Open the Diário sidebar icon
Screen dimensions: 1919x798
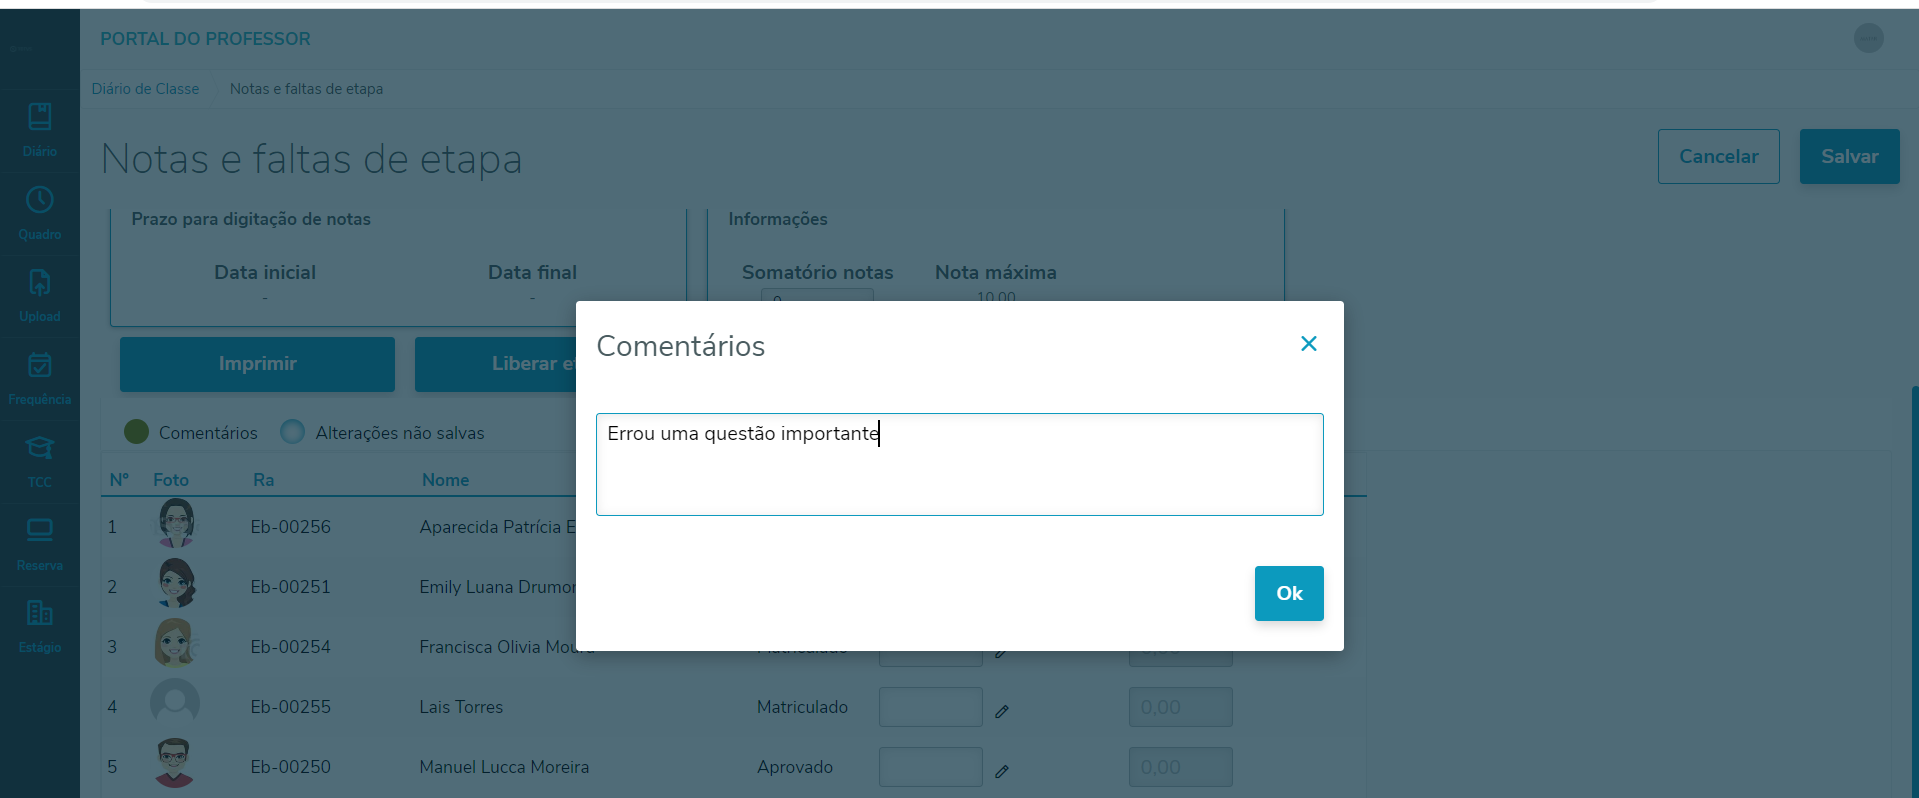(x=40, y=118)
